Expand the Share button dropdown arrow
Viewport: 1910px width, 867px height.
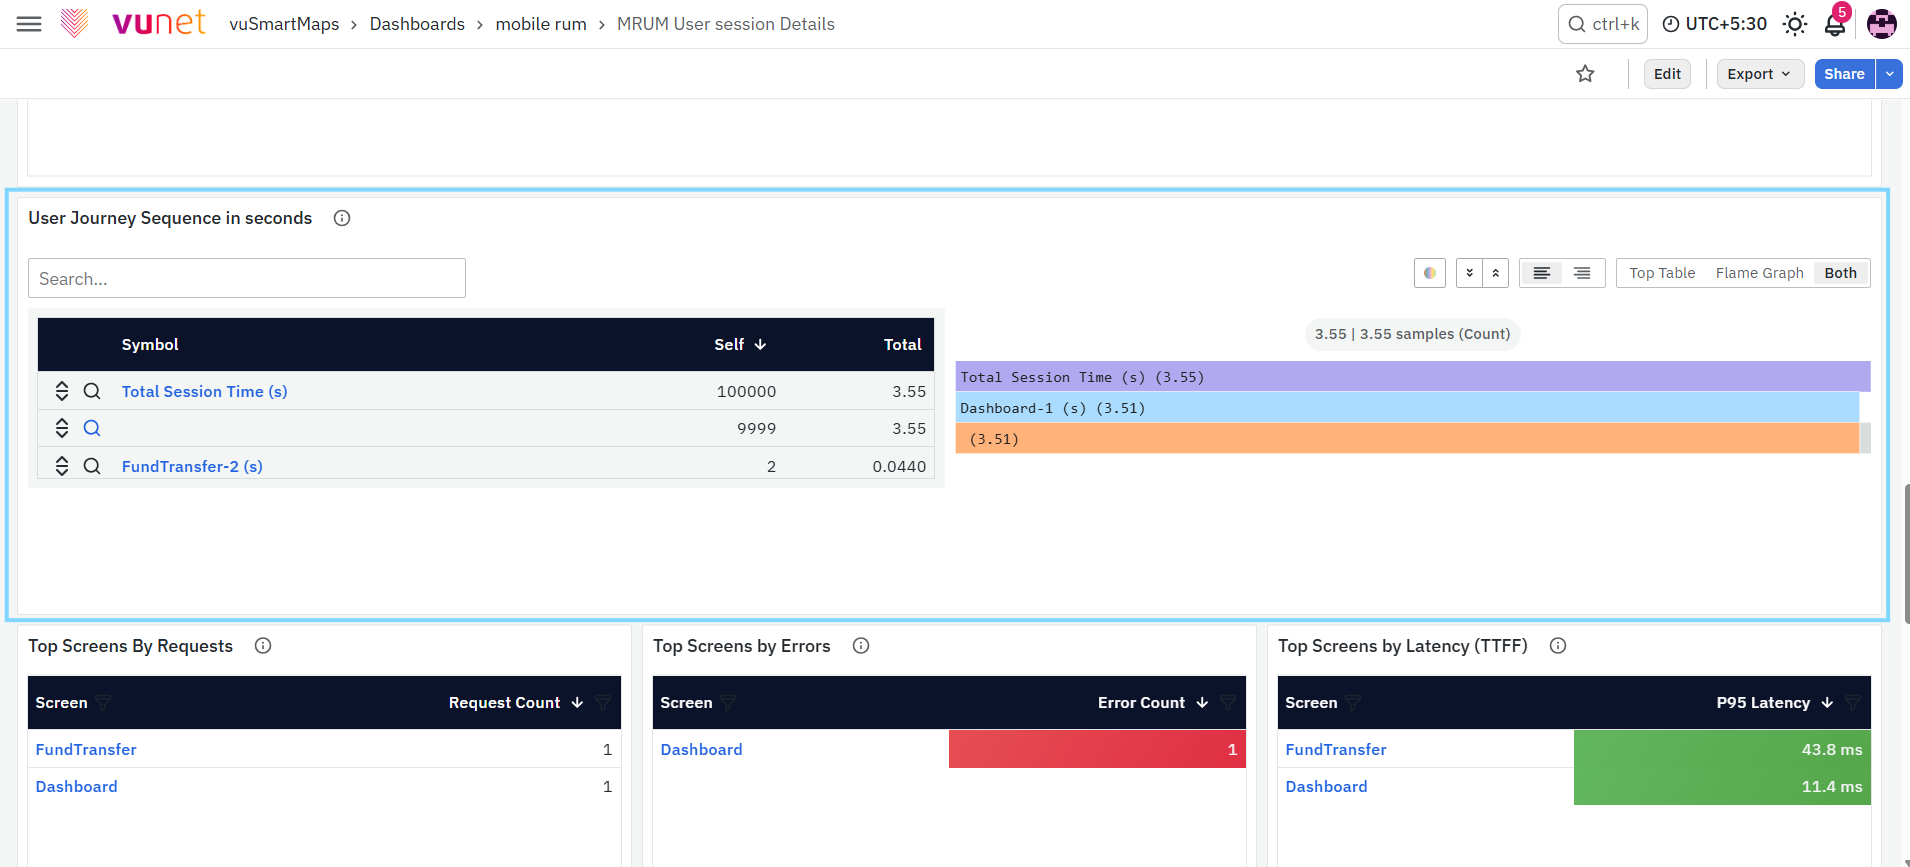pyautogui.click(x=1889, y=74)
